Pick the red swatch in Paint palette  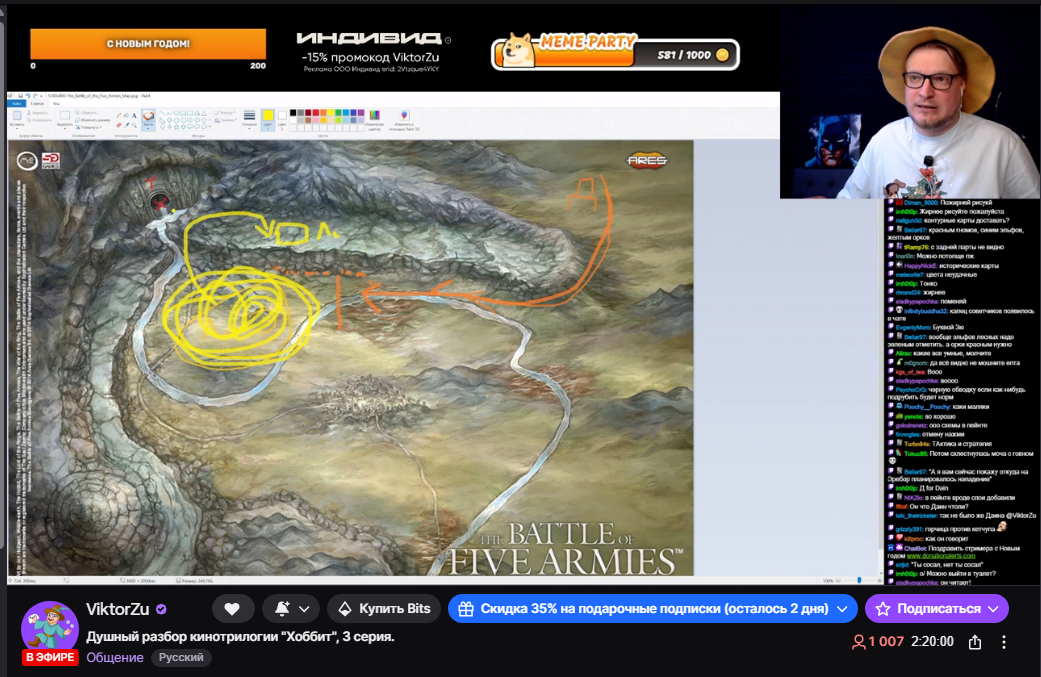point(316,113)
